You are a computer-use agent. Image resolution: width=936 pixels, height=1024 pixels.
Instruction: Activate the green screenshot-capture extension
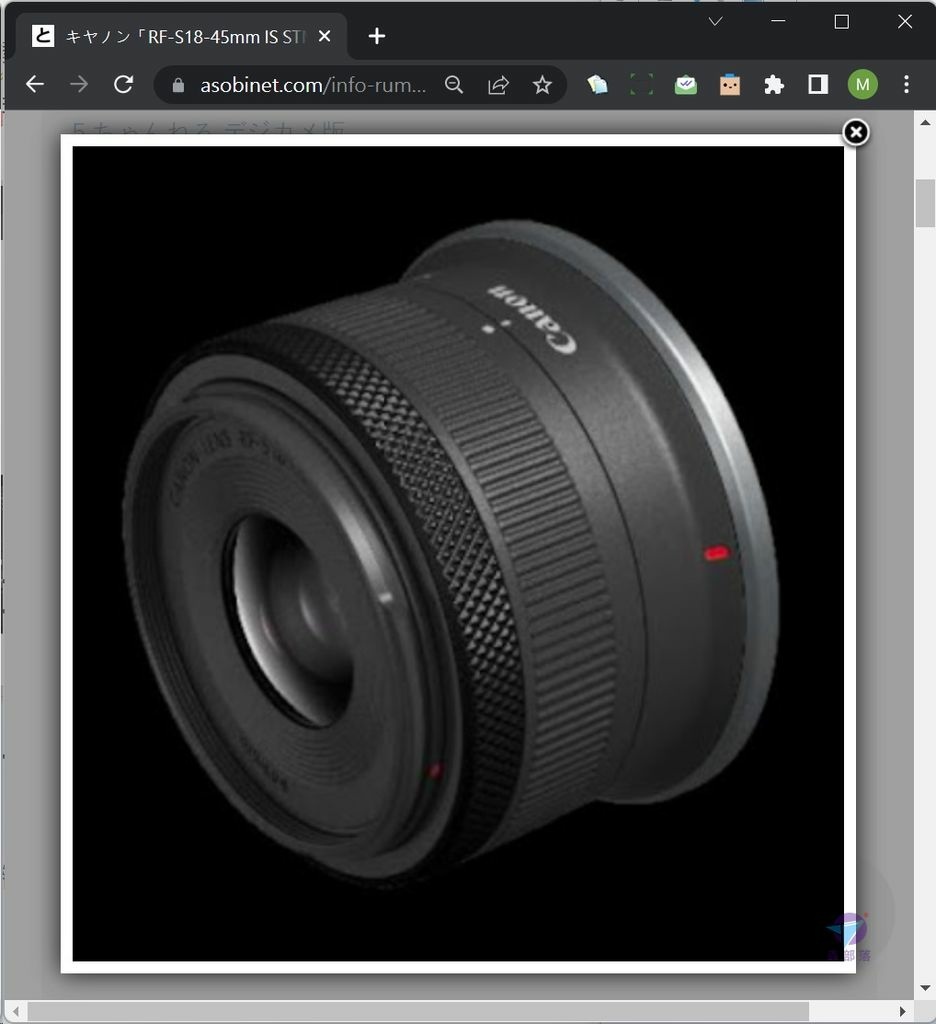click(x=641, y=84)
